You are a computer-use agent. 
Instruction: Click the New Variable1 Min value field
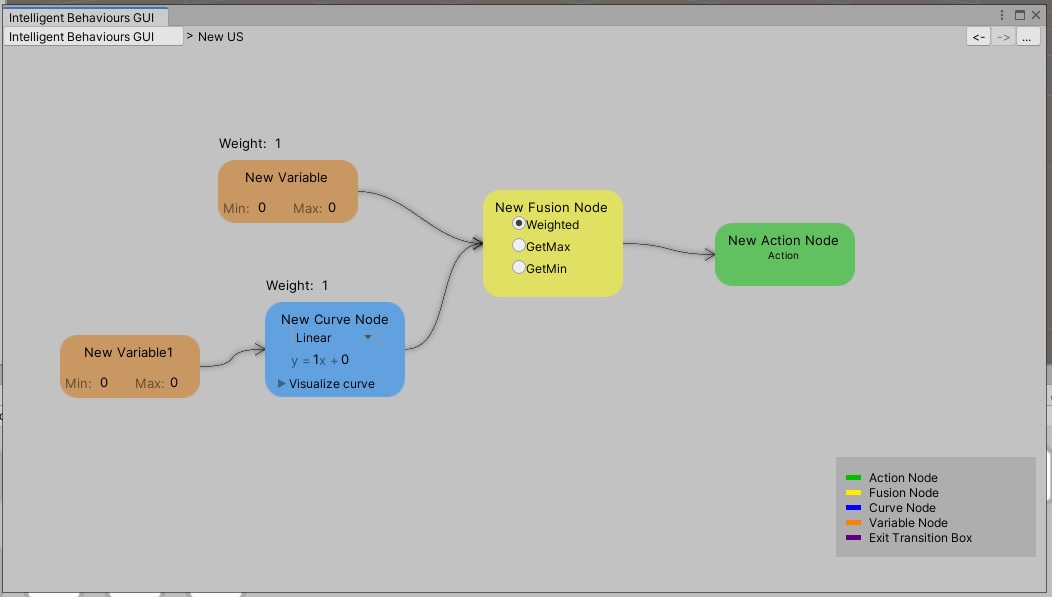click(x=104, y=382)
